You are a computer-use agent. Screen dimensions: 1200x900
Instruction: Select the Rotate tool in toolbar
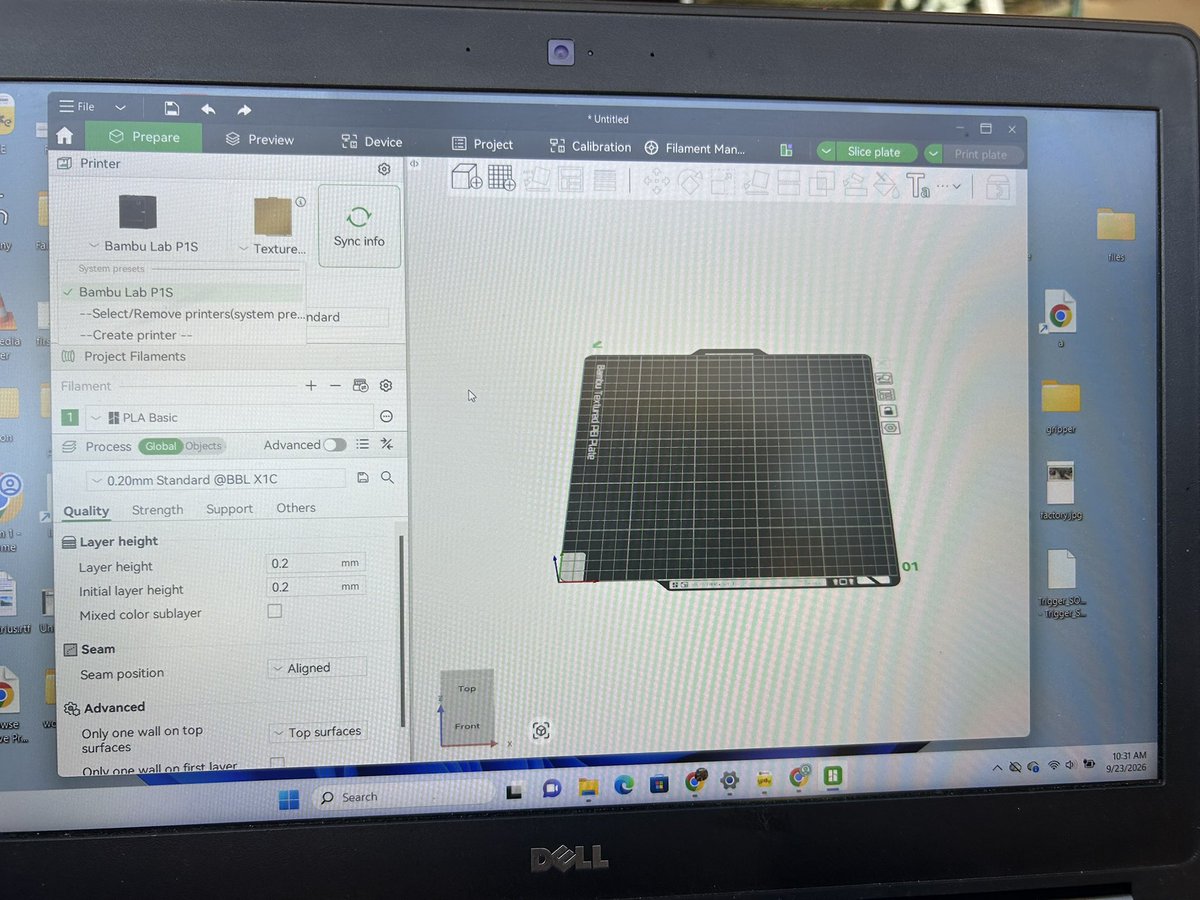(690, 182)
